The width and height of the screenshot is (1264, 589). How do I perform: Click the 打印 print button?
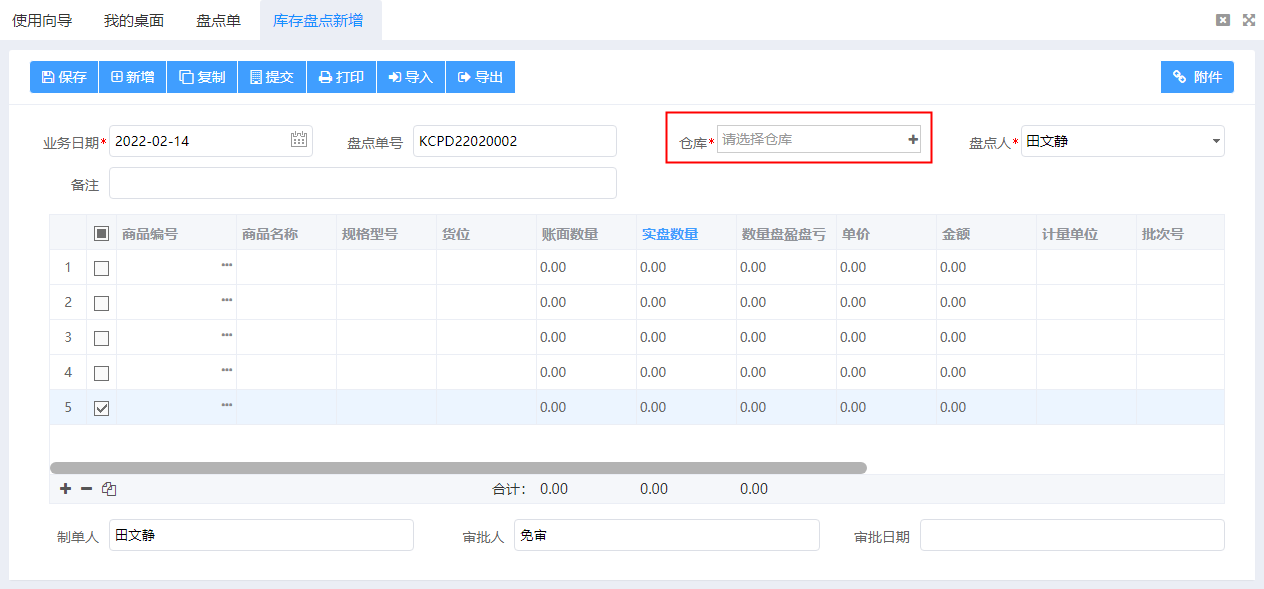(341, 77)
